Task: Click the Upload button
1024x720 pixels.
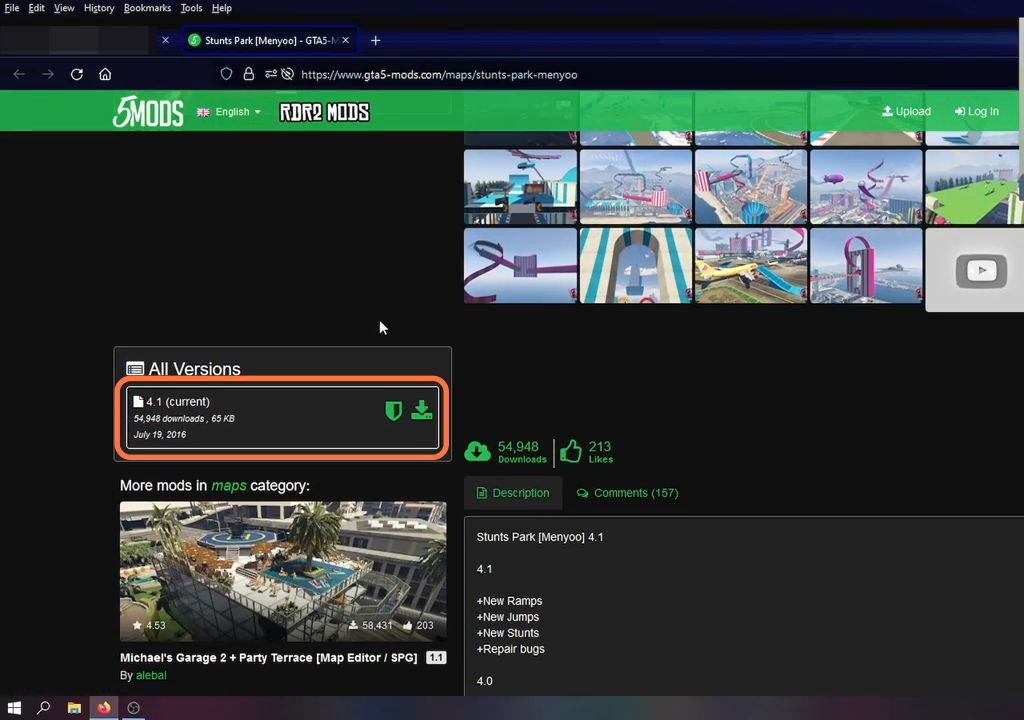Action: (x=906, y=112)
